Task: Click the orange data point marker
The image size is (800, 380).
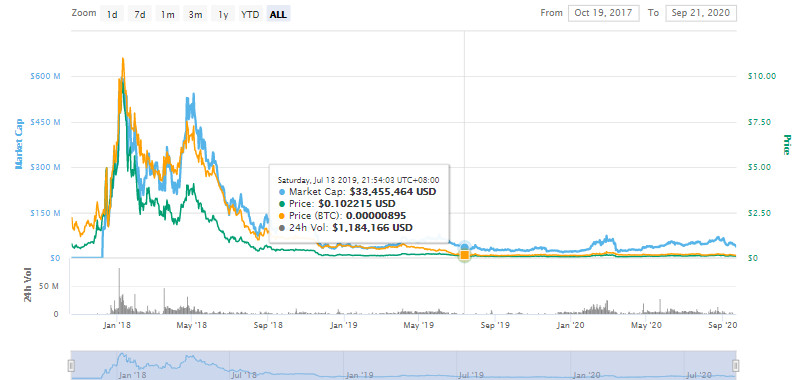Action: [464, 255]
